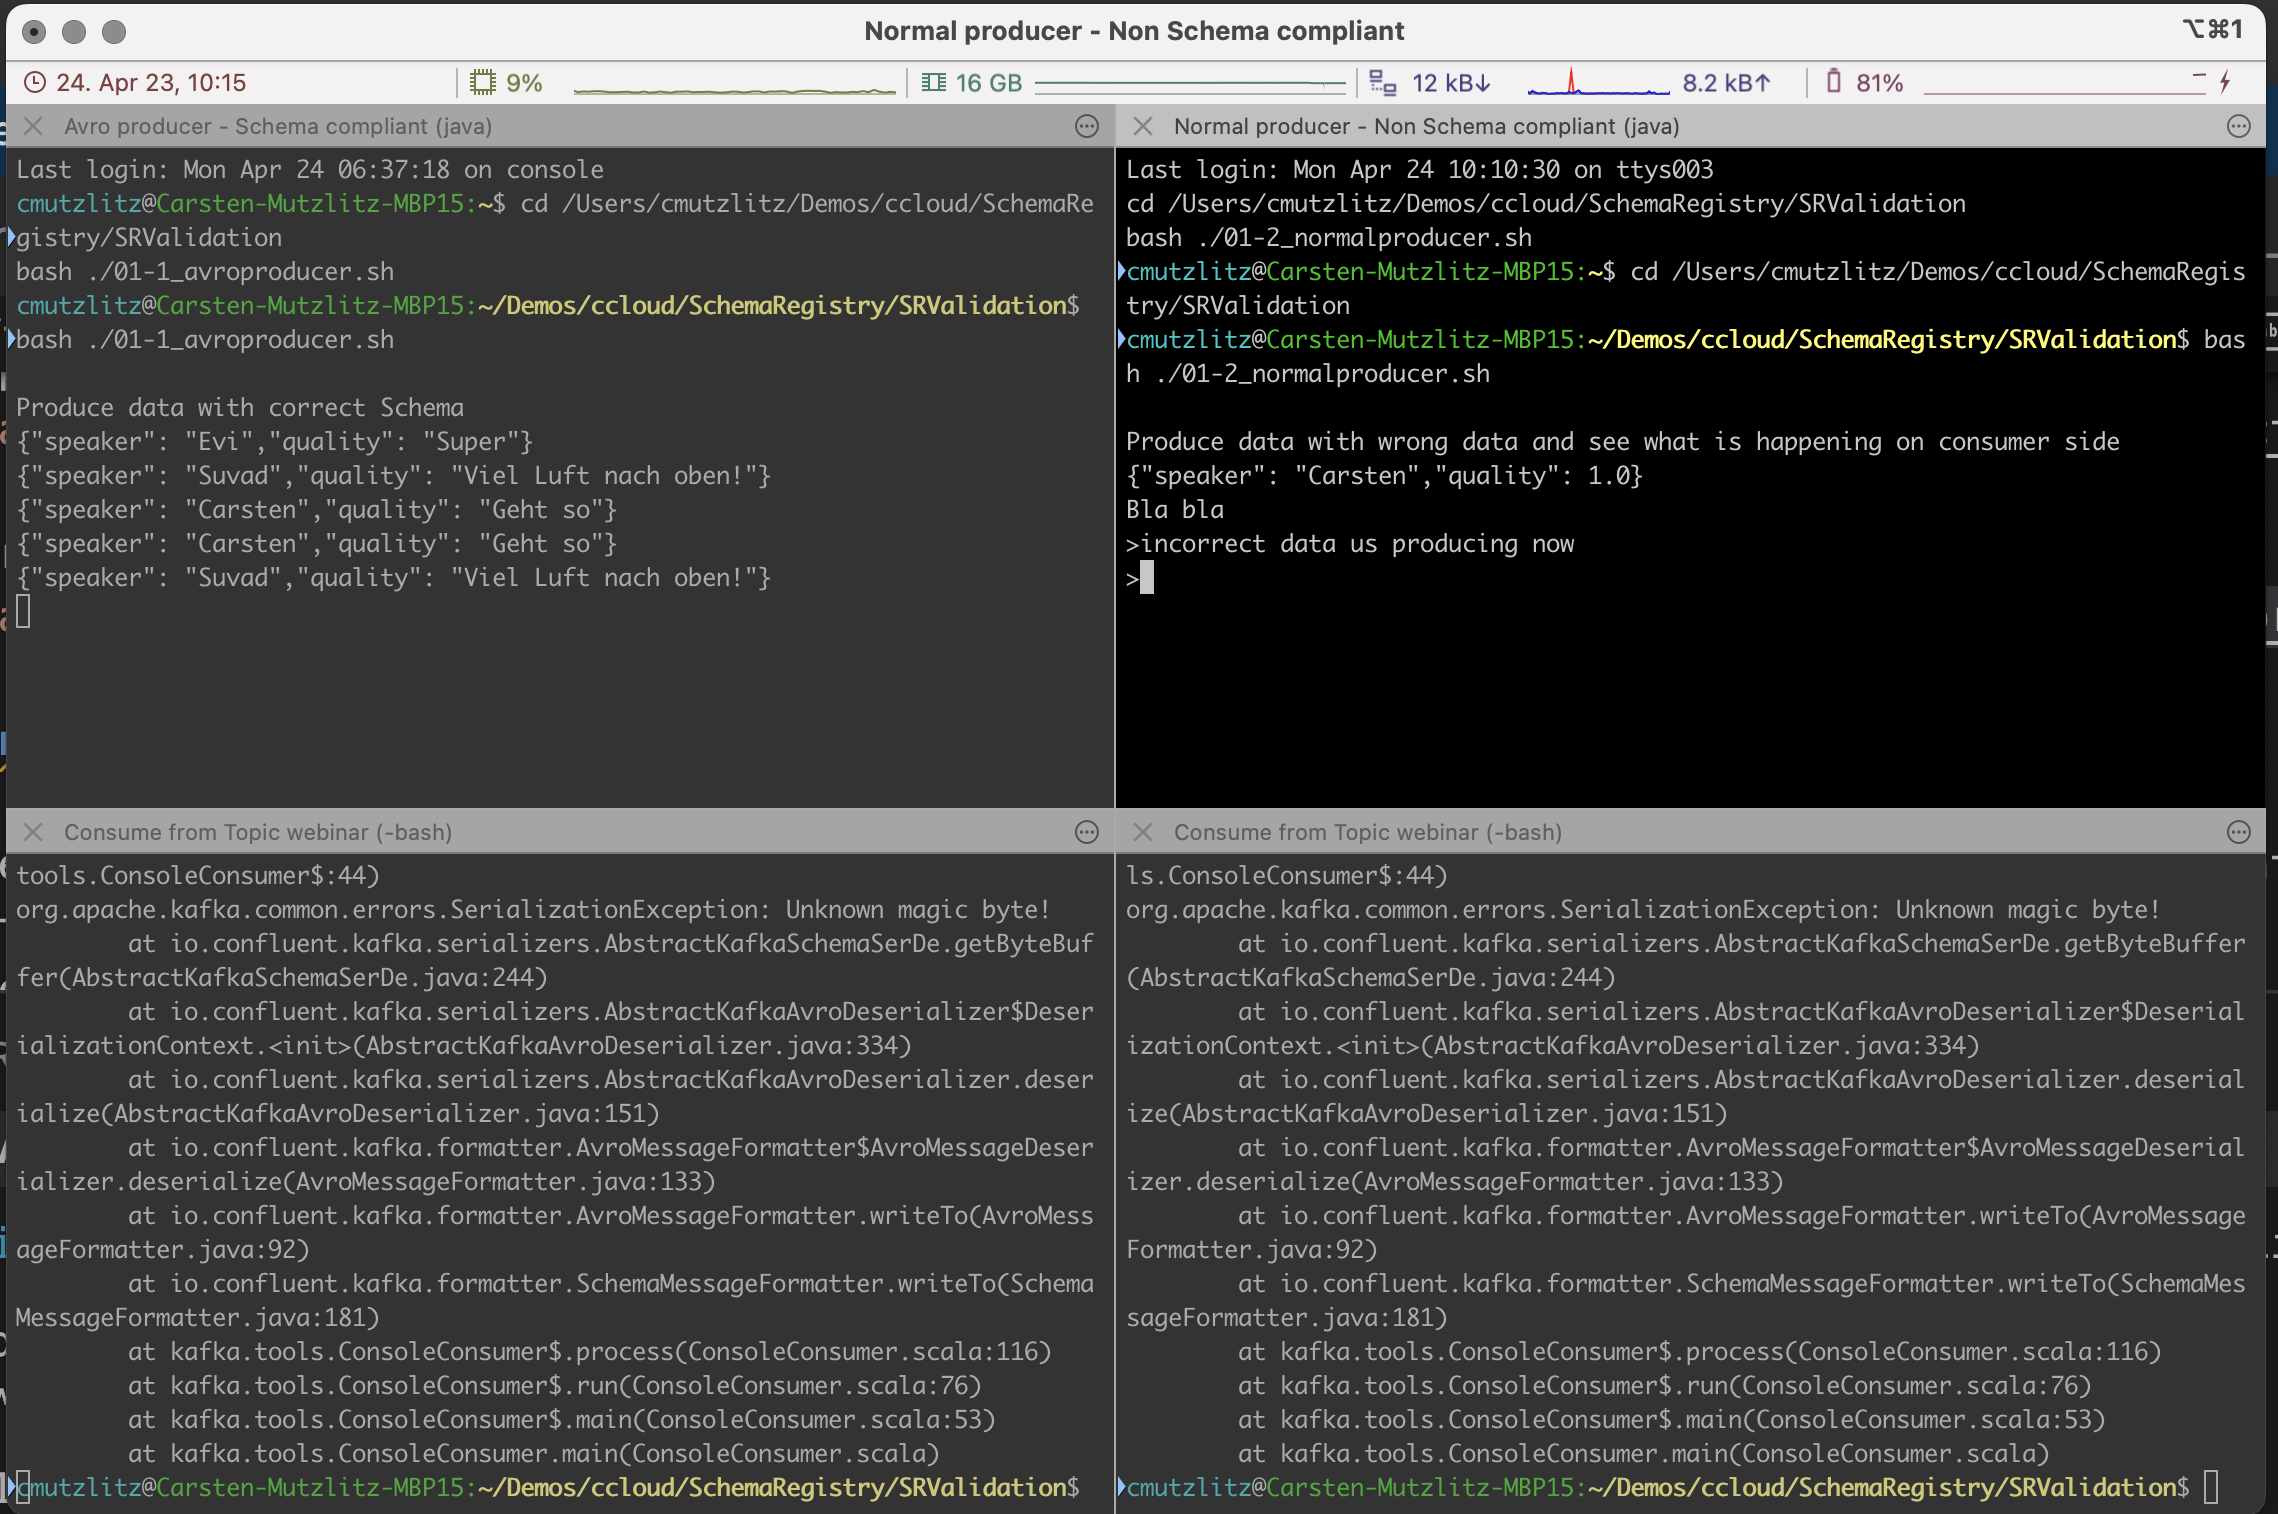Image resolution: width=2278 pixels, height=1514 pixels.
Task: Click the CPU chip icon showing 9%
Action: (483, 82)
